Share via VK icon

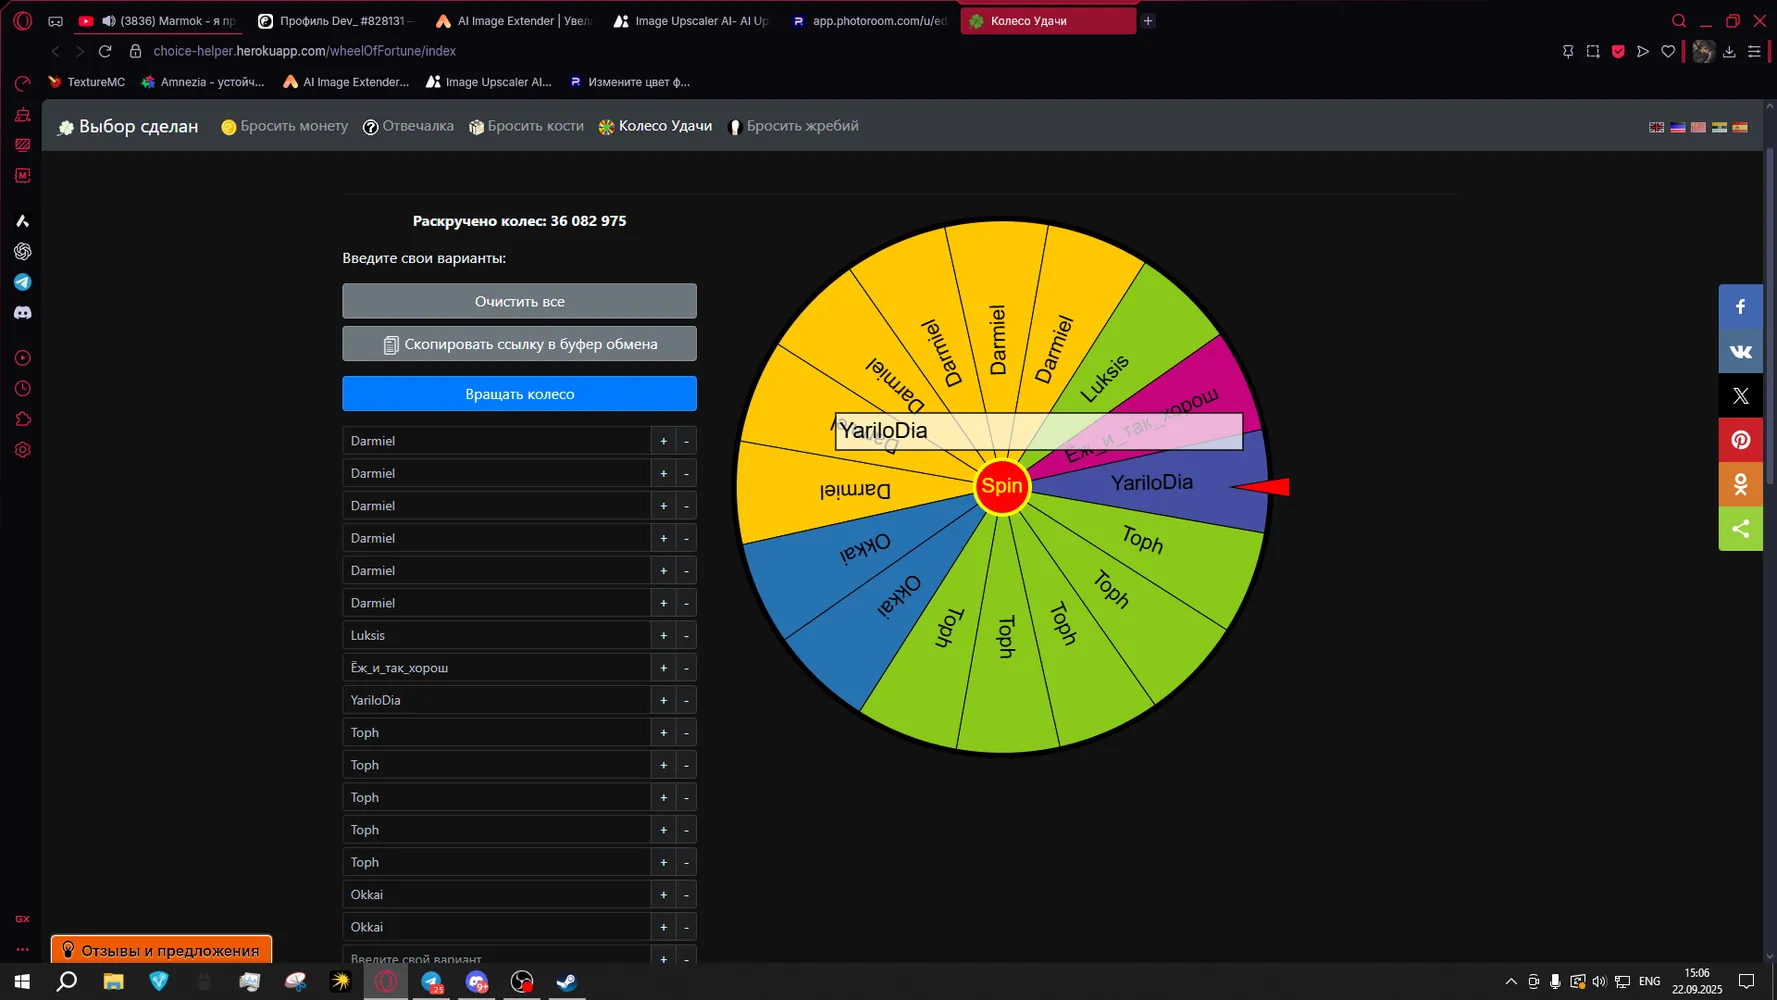(x=1740, y=351)
